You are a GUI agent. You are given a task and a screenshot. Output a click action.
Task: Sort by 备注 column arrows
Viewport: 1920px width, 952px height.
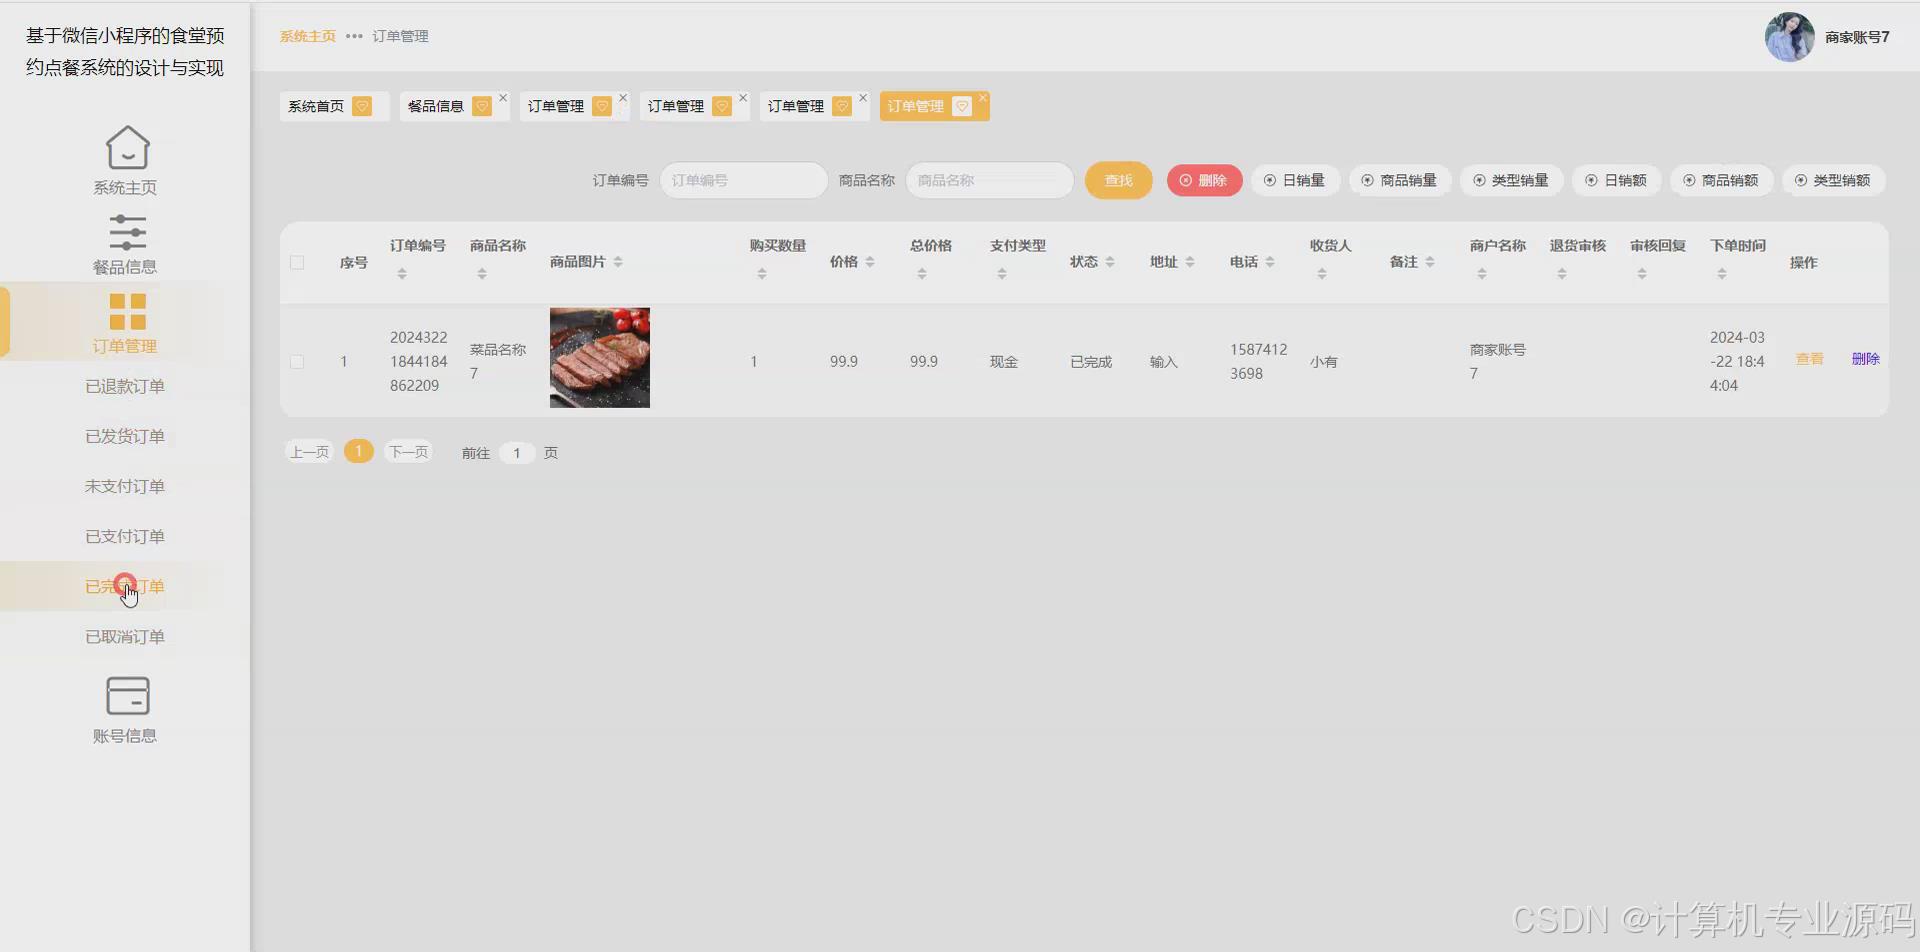(1430, 262)
